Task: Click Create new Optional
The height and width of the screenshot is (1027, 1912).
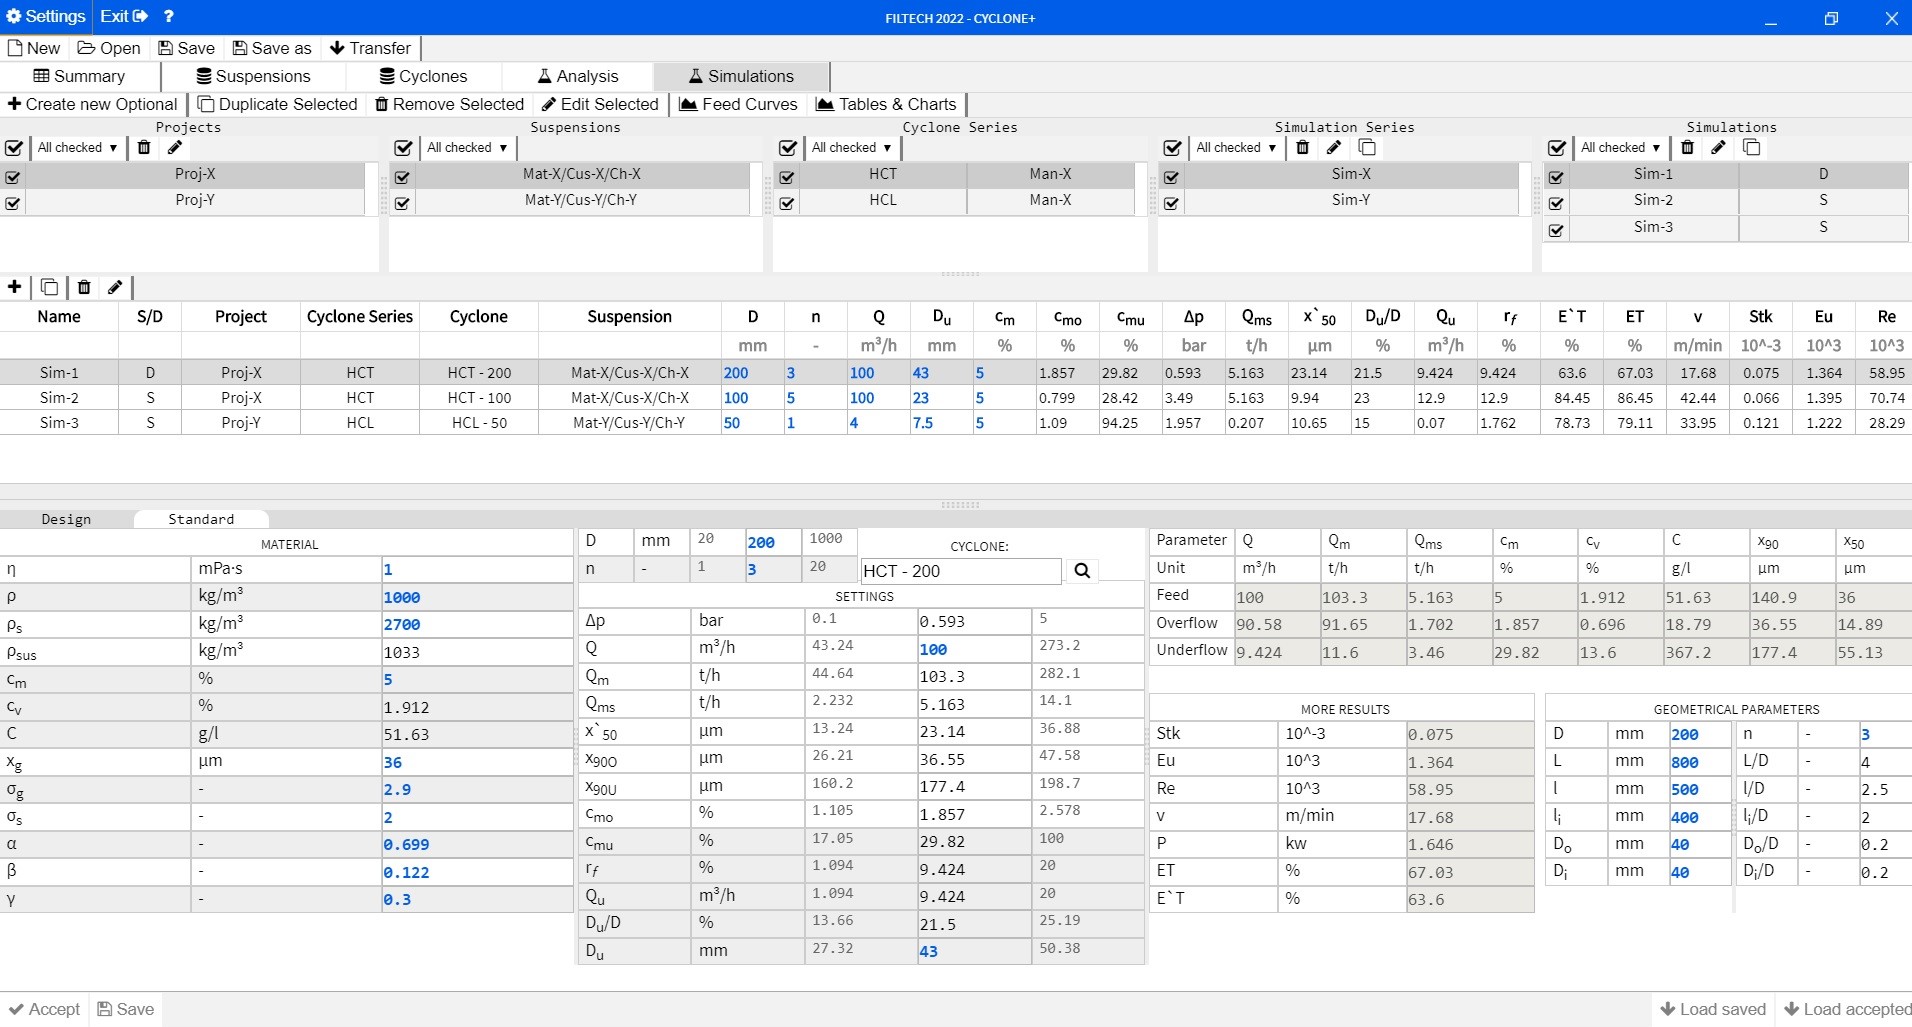Action: (x=92, y=104)
